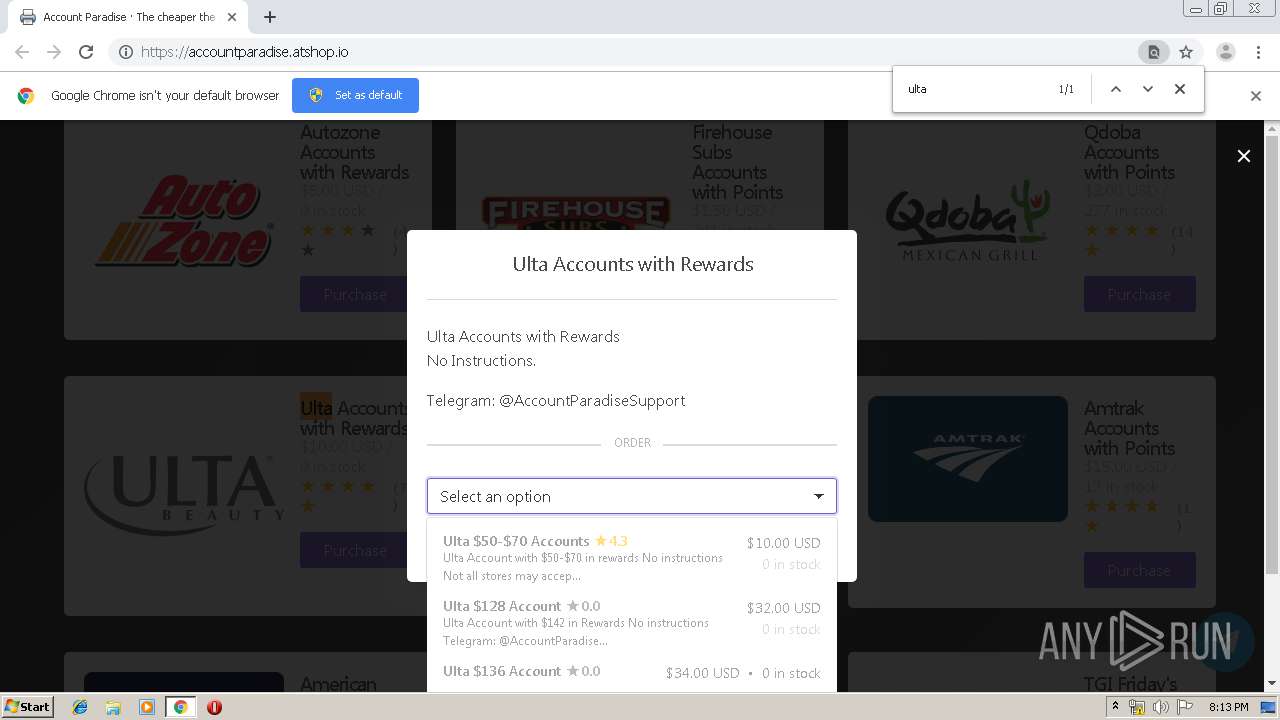The image size is (1280, 720).
Task: Click the Firehouse Subs logo thumbnail
Action: coord(576,214)
